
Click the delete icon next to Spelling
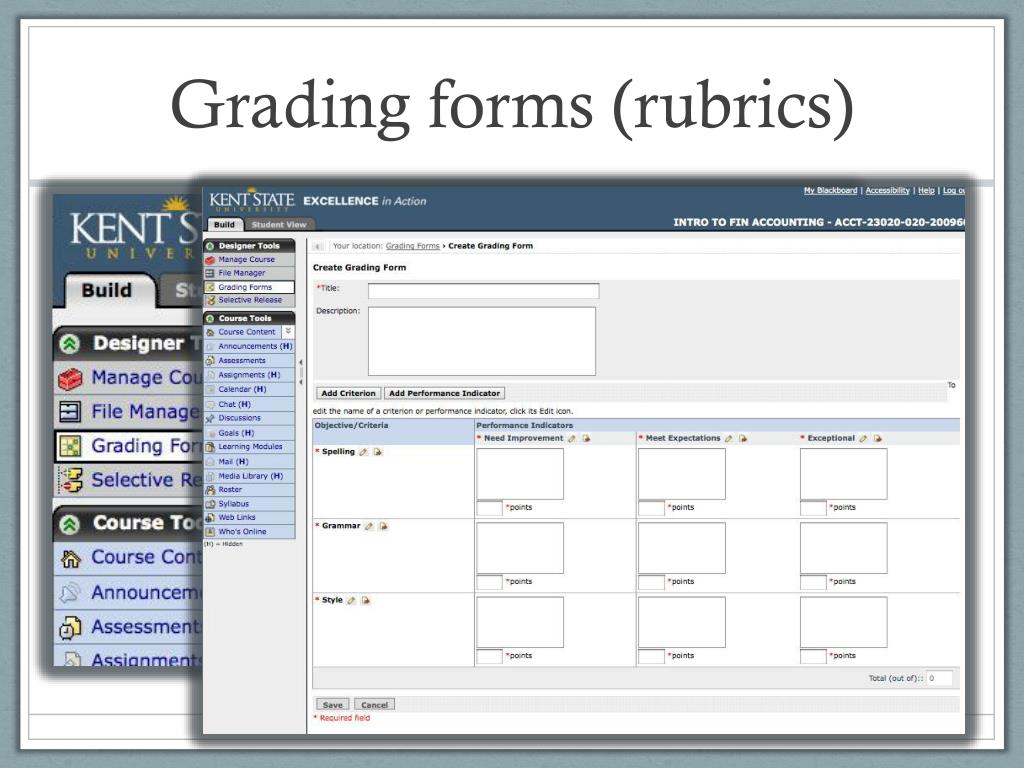377,452
